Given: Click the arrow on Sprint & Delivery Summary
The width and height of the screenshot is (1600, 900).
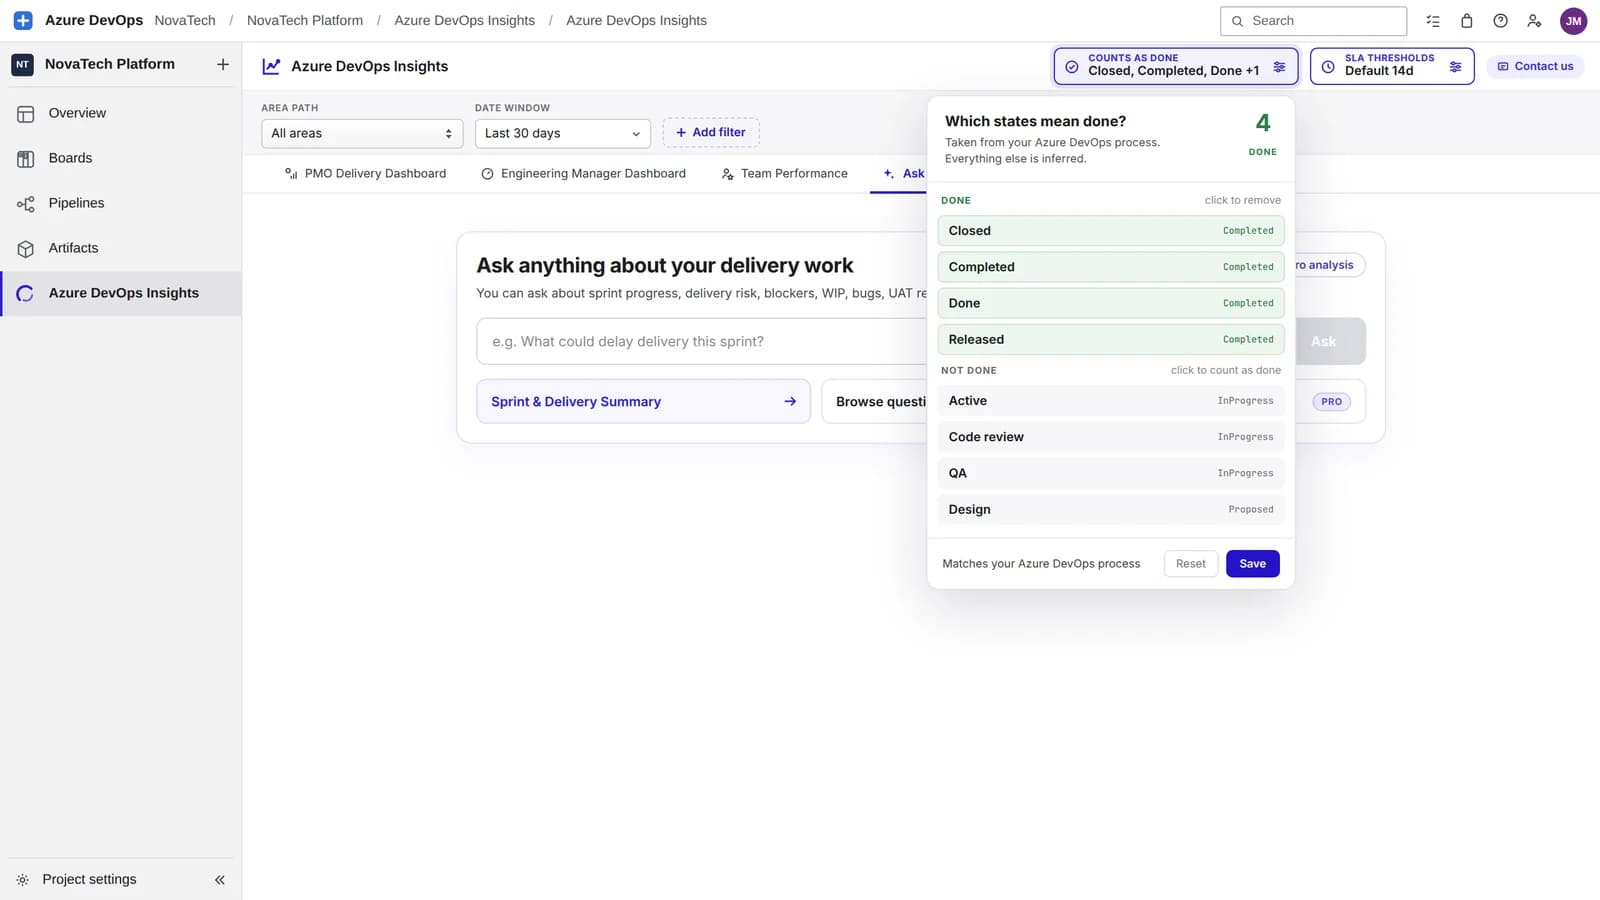Looking at the screenshot, I should pyautogui.click(x=790, y=401).
